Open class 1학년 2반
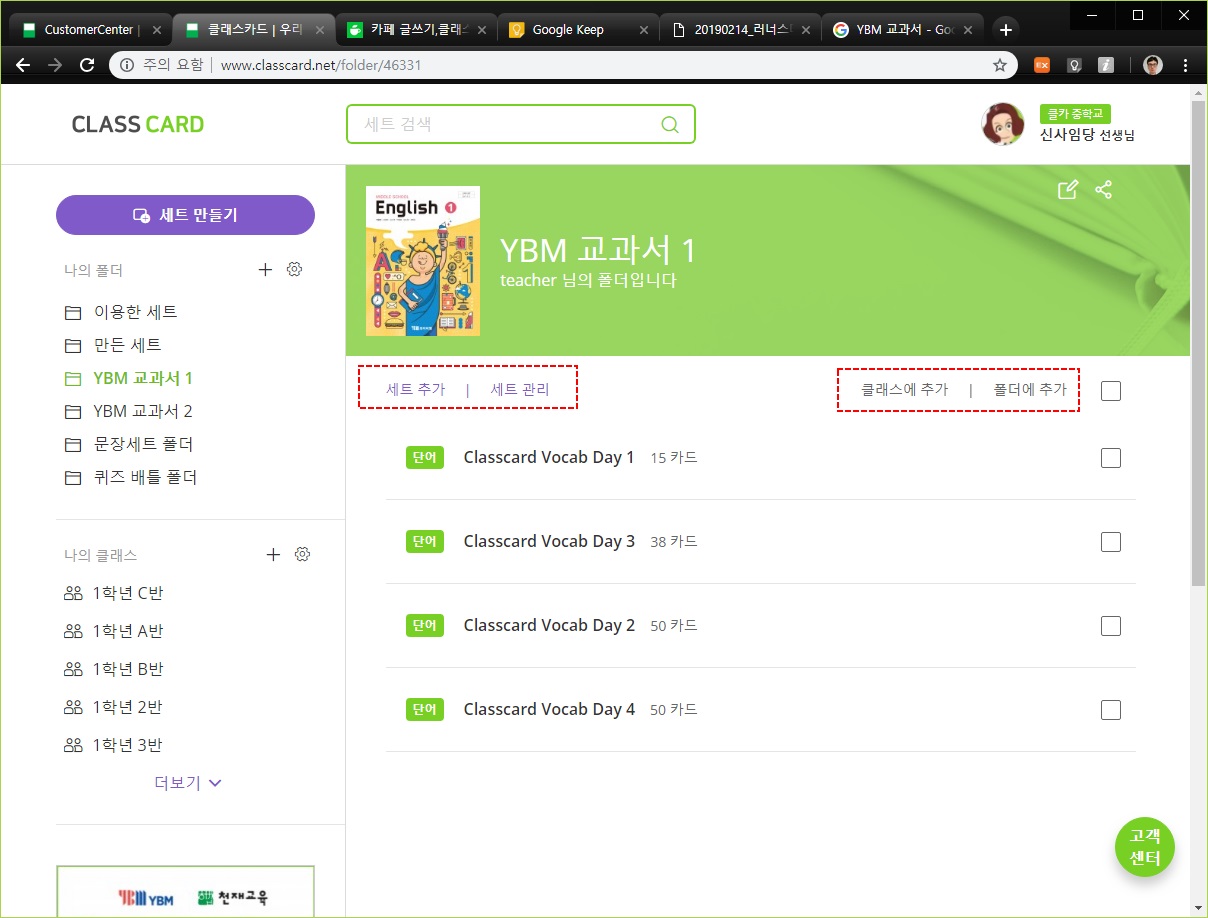This screenshot has height=918, width=1208. click(x=113, y=707)
